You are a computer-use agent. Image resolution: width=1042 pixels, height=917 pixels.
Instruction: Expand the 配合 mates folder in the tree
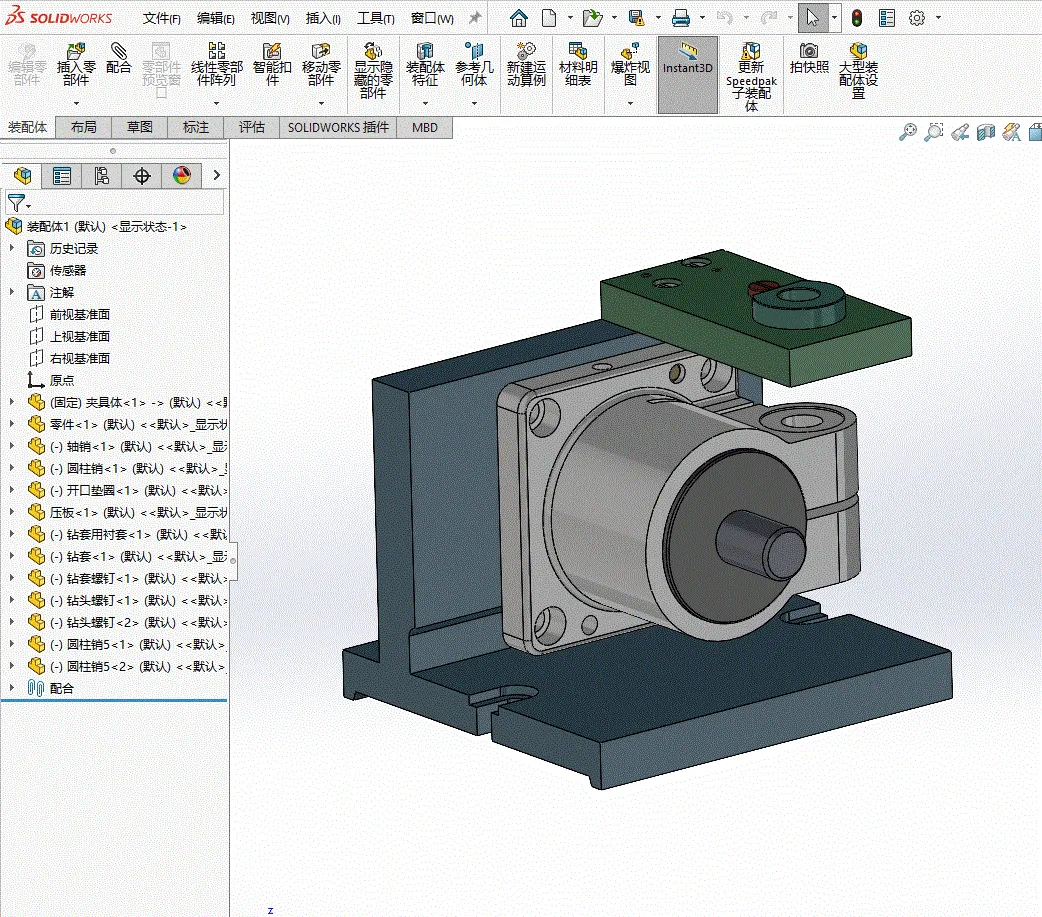pos(12,688)
